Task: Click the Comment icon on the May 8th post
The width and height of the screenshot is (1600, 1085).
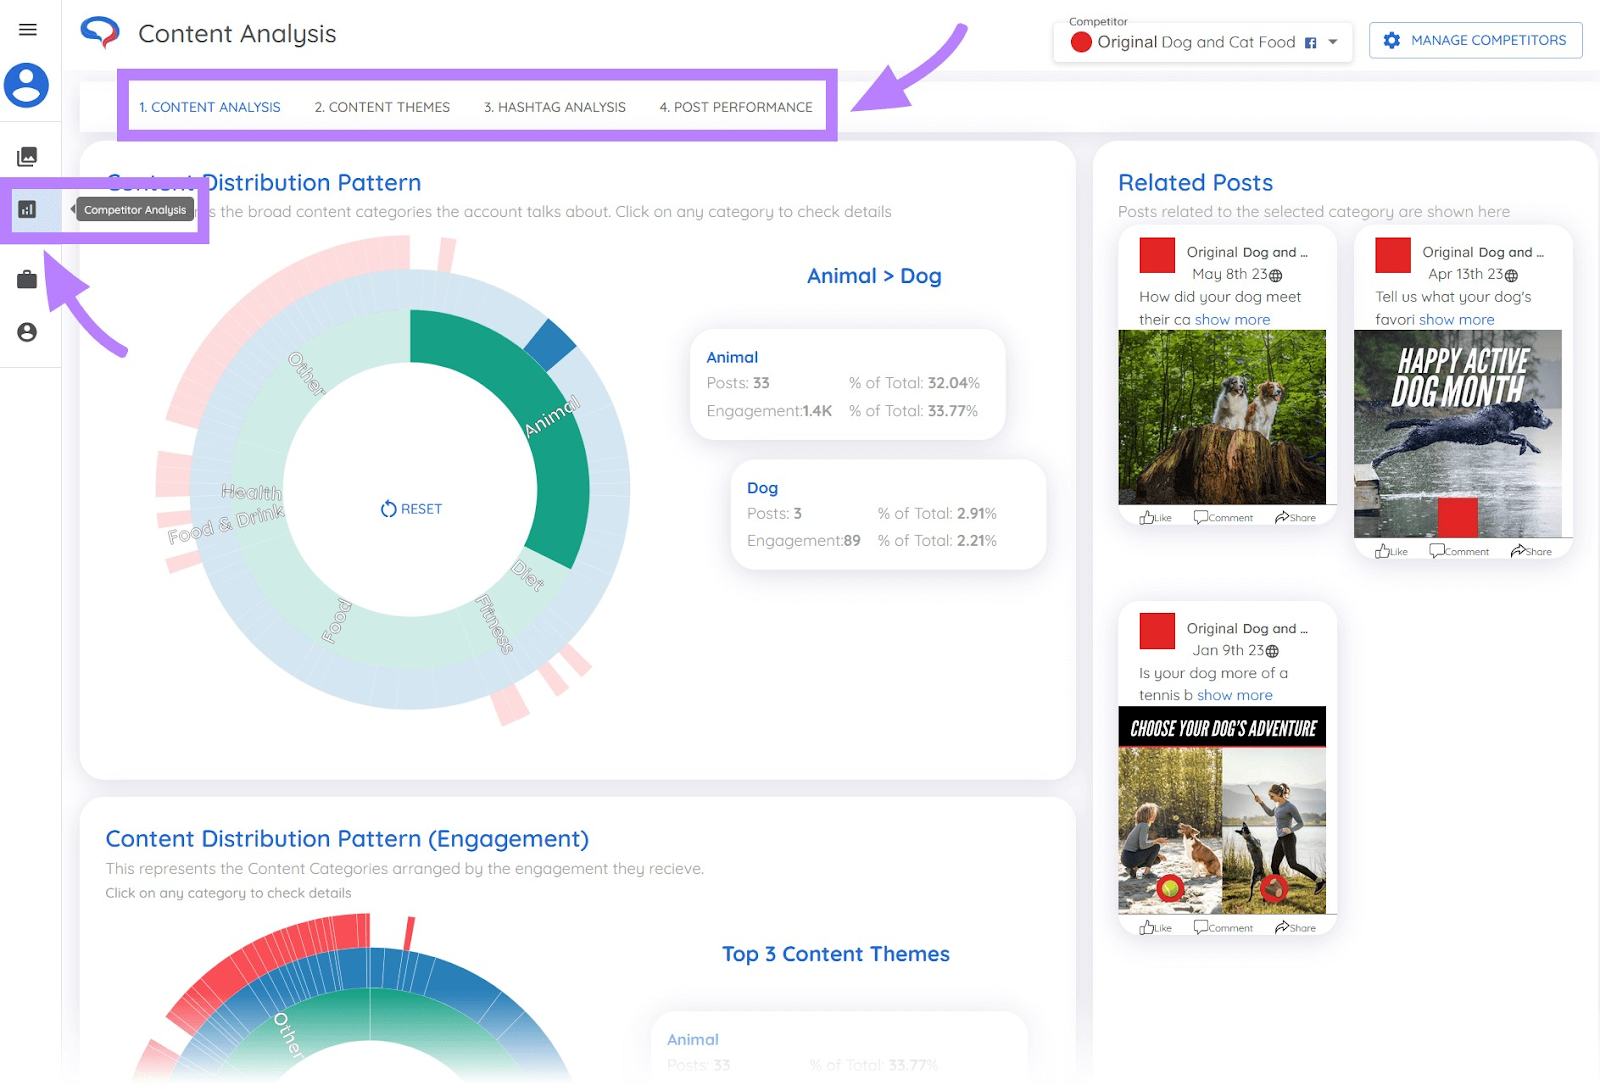Action: pos(1222,517)
